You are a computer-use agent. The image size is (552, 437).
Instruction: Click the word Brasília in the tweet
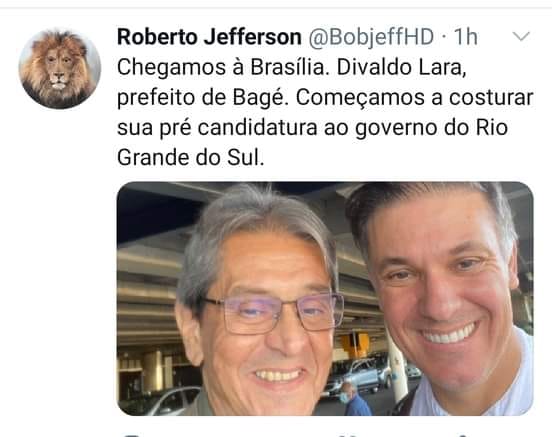(x=291, y=67)
